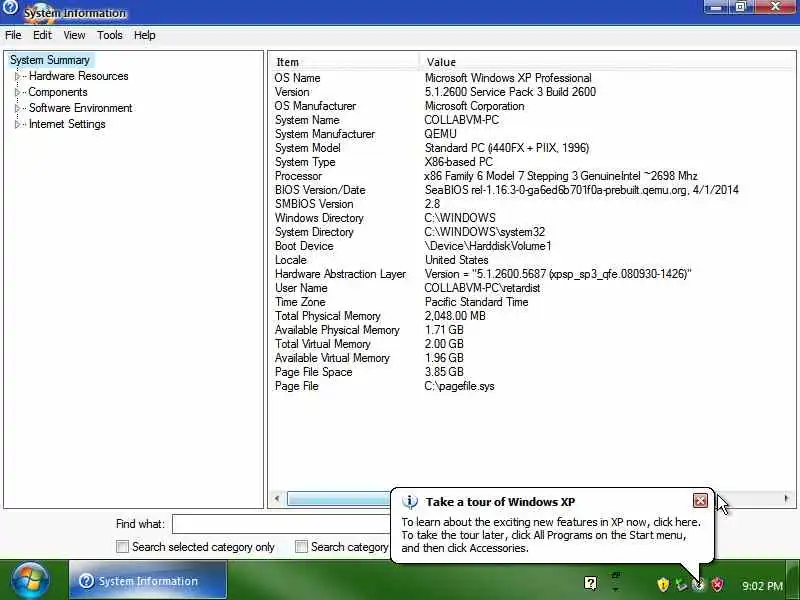Select the Software Environment tree item
The image size is (800, 600).
click(81, 108)
